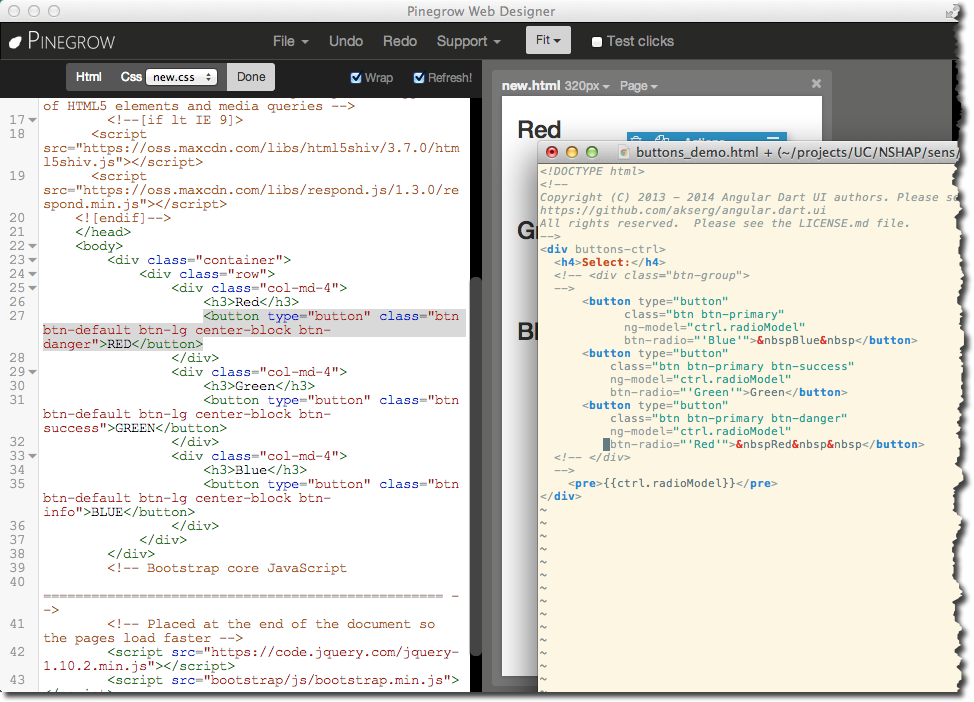974x702 pixels.
Task: Click the code editor's vertical scrollbar
Action: 476,466
